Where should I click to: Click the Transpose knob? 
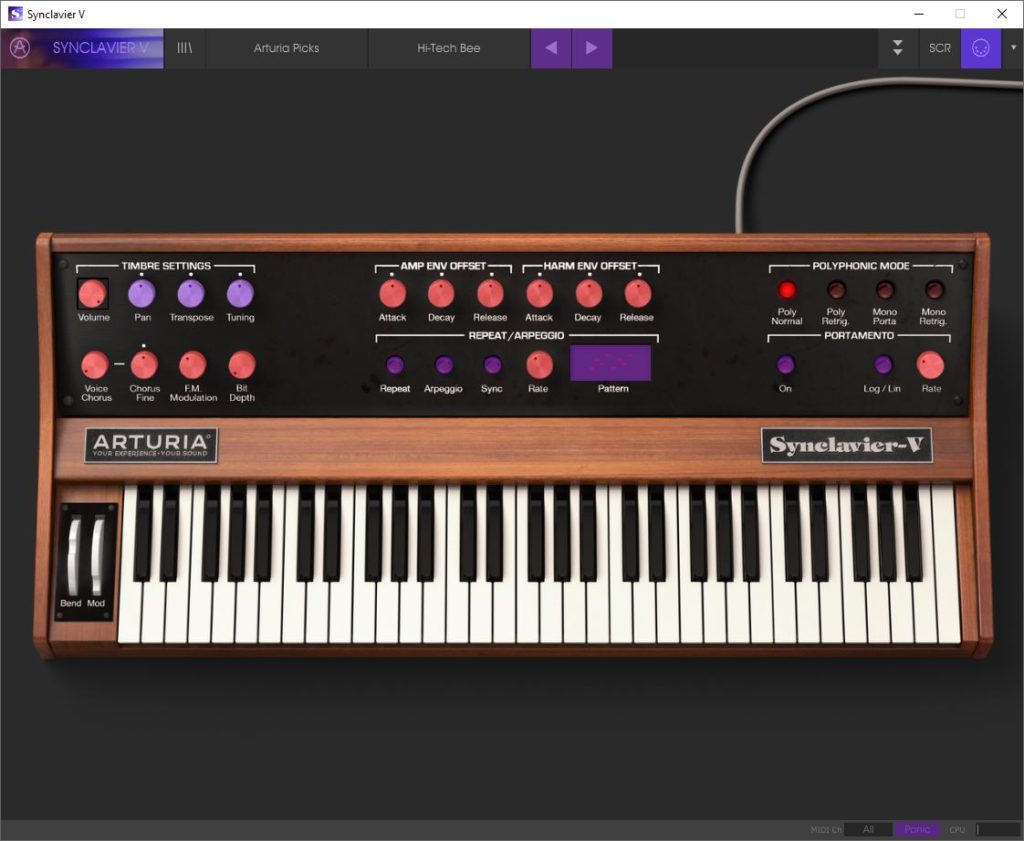coord(191,294)
